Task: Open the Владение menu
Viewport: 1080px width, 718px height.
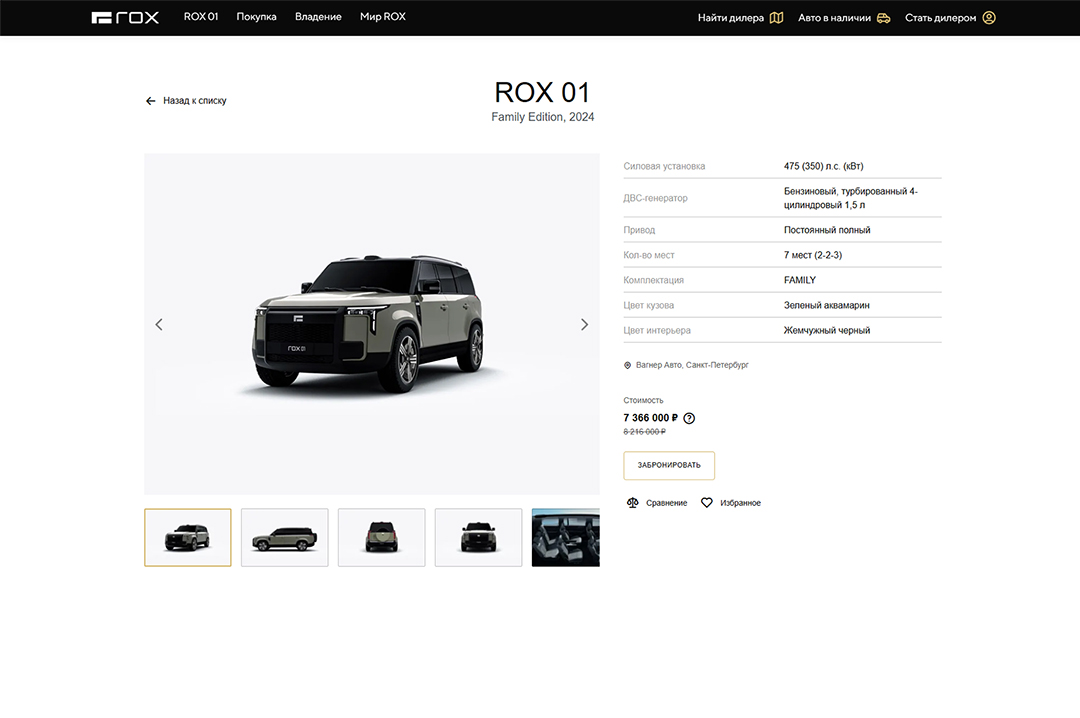Action: coord(318,17)
